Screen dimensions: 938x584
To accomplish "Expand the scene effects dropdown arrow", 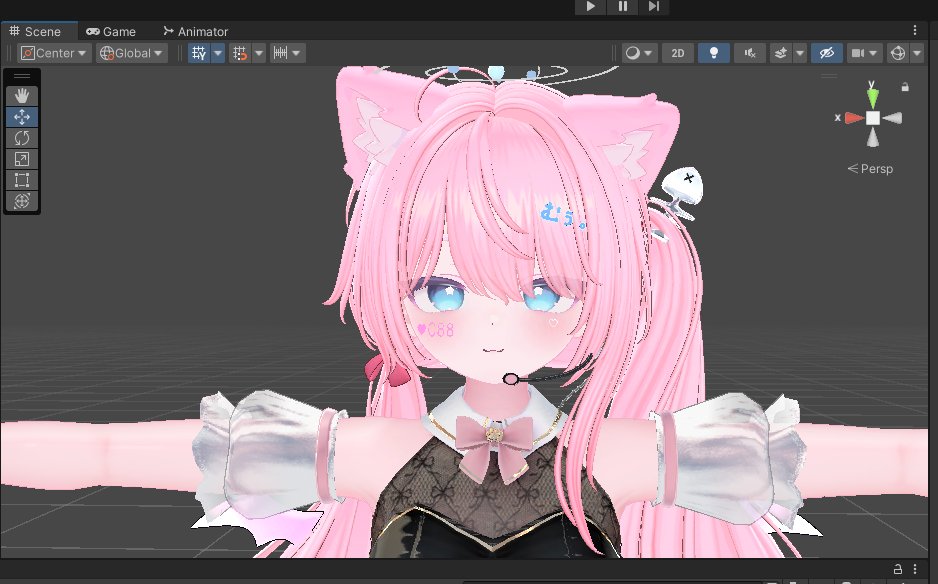I will pos(800,53).
